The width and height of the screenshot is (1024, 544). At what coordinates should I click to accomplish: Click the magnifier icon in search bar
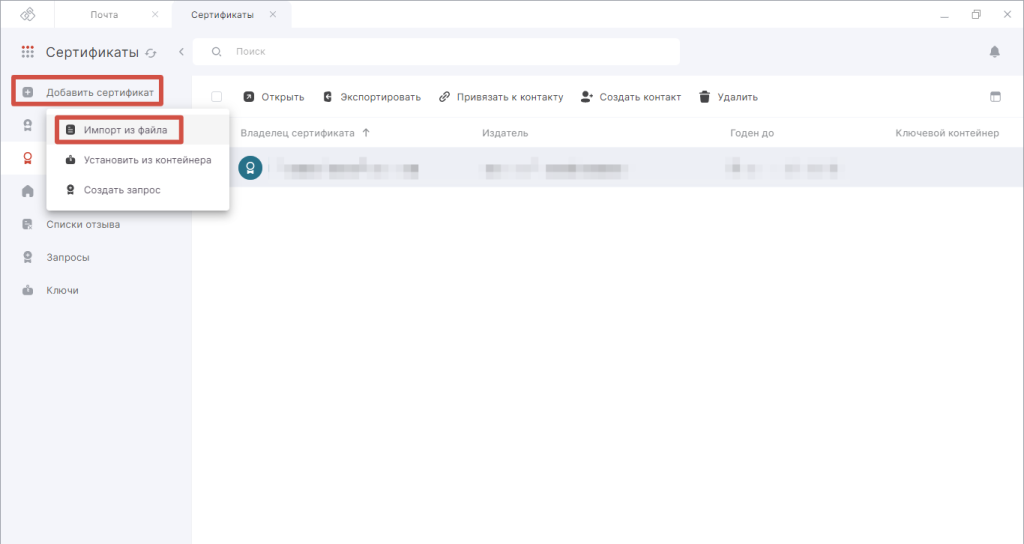click(216, 52)
